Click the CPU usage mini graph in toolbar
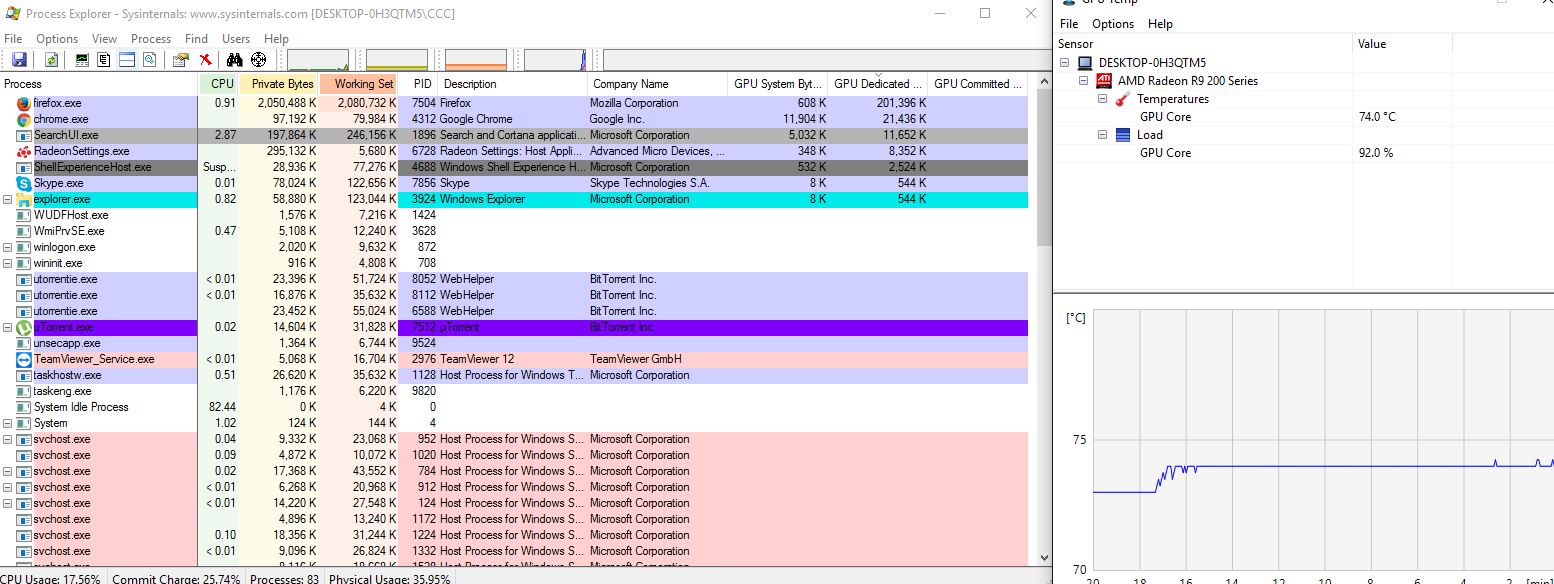1554x584 pixels. pos(318,60)
